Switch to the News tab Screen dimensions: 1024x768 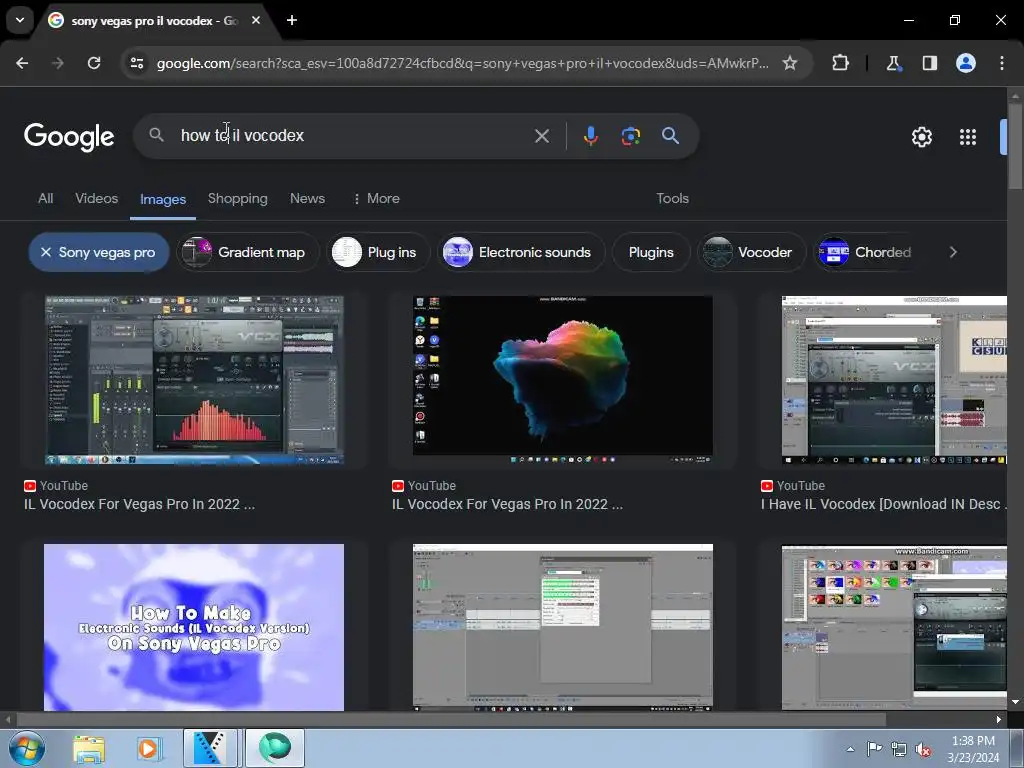point(307,199)
